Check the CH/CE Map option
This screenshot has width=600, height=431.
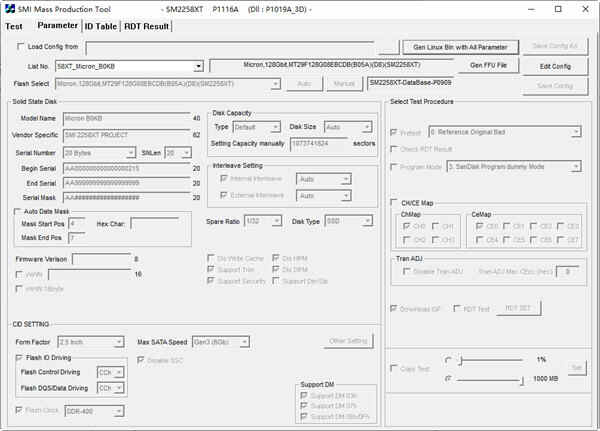pos(392,202)
